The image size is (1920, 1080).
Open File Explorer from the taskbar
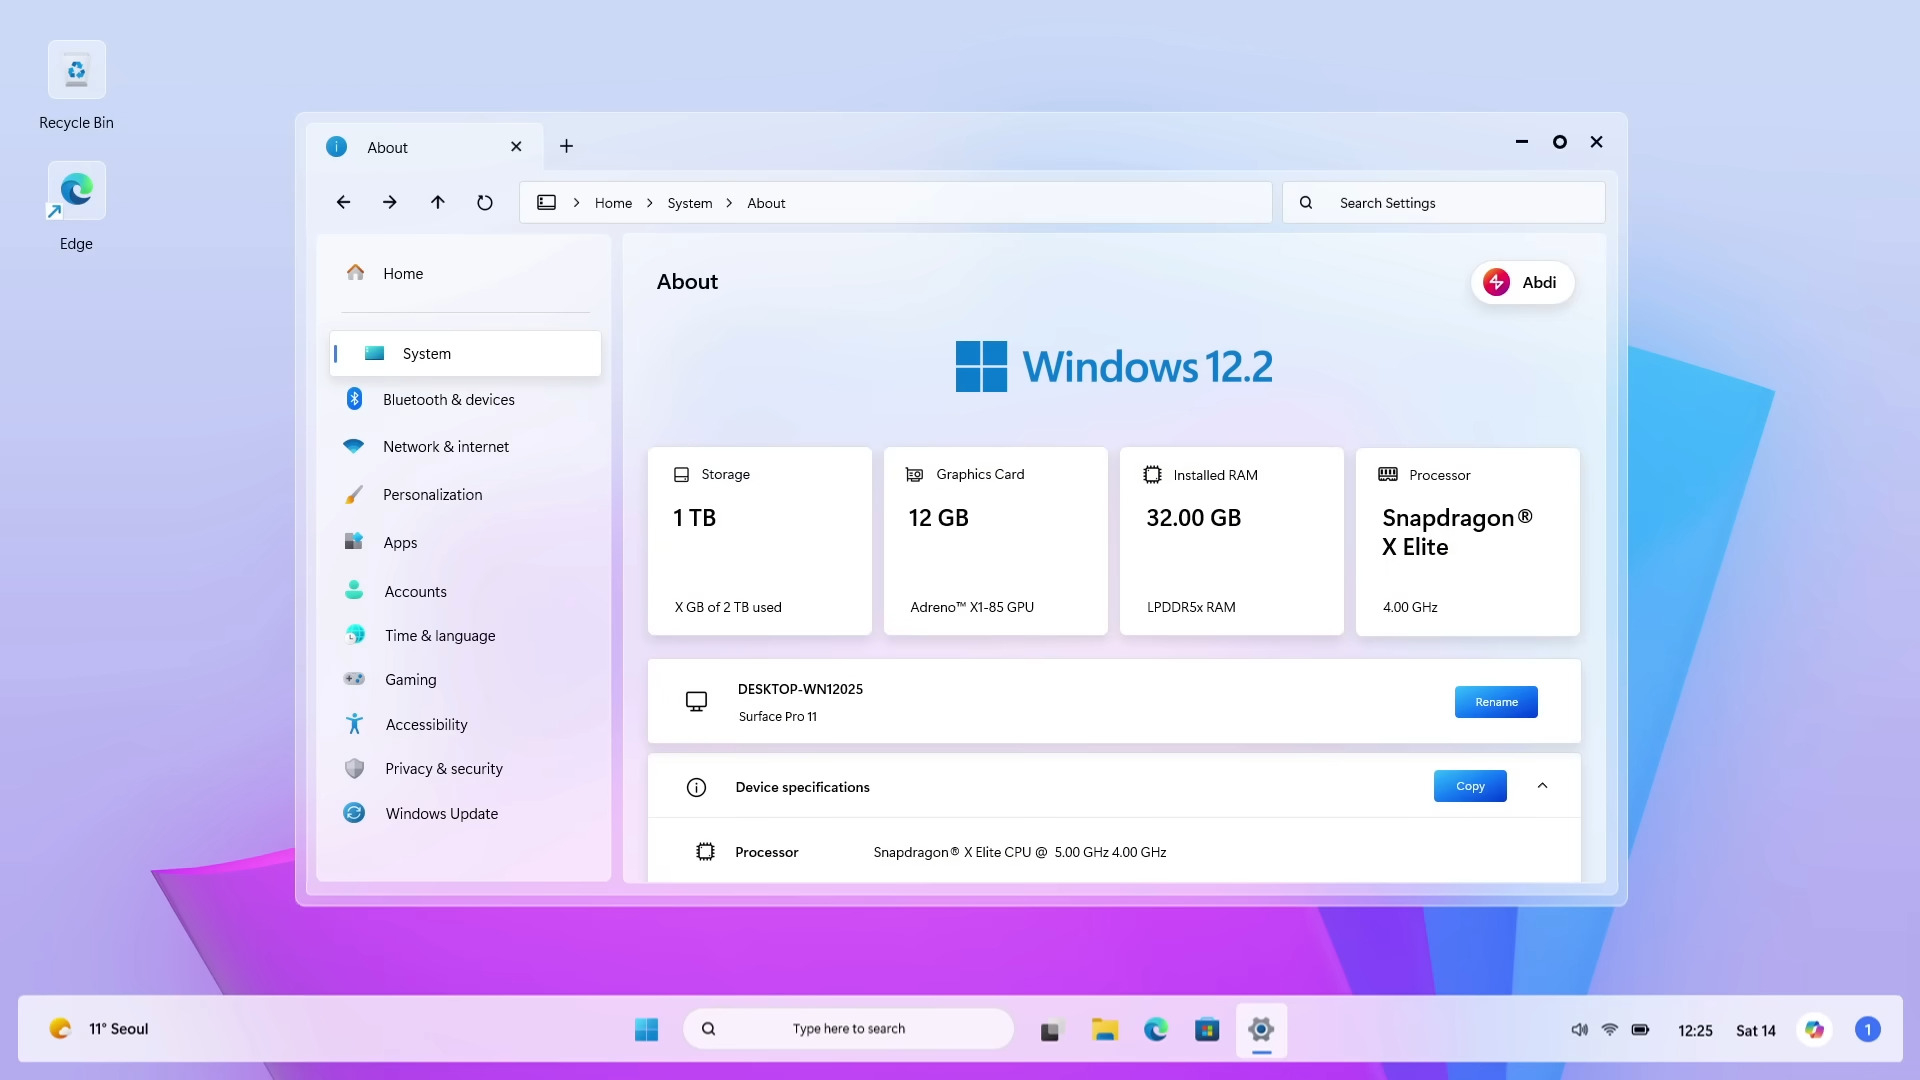1104,1029
